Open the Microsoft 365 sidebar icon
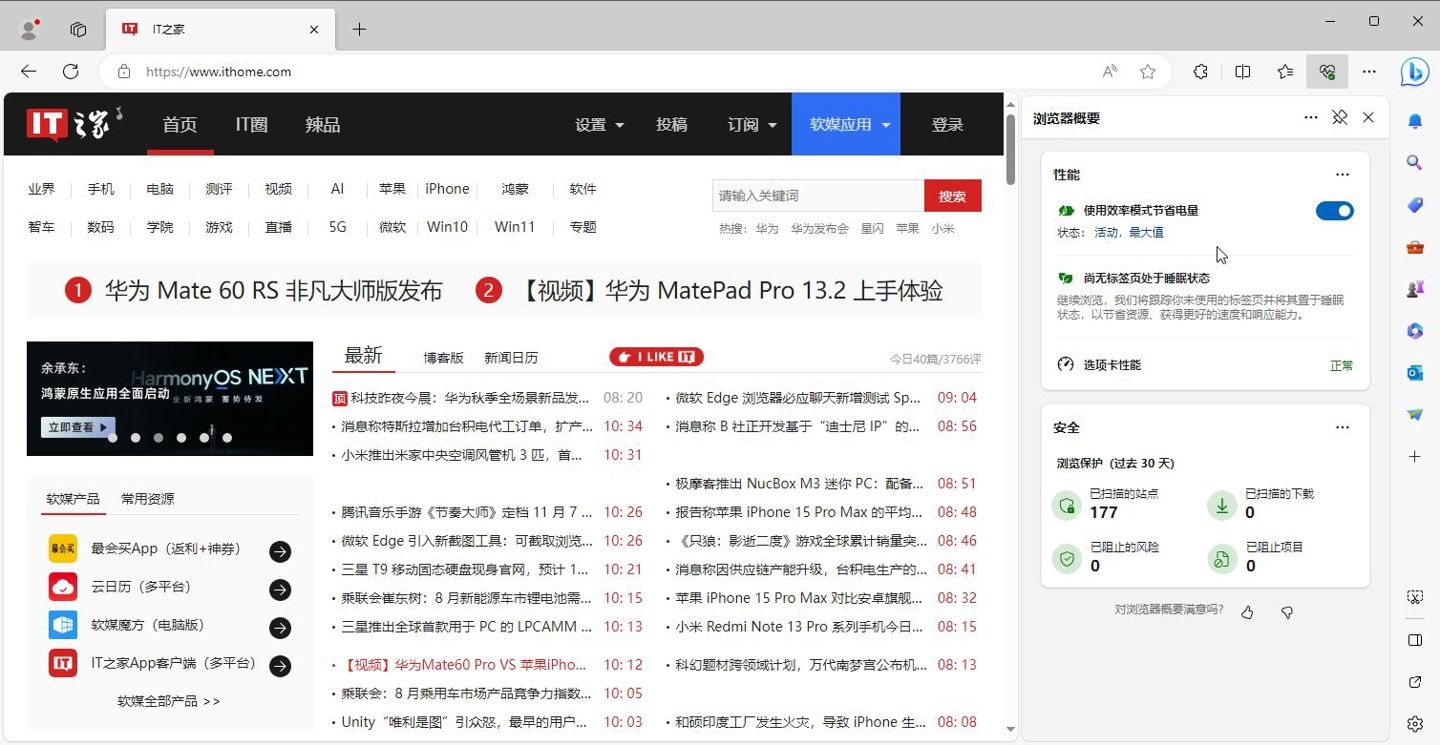Screen dimensions: 1440x745 1415,331
